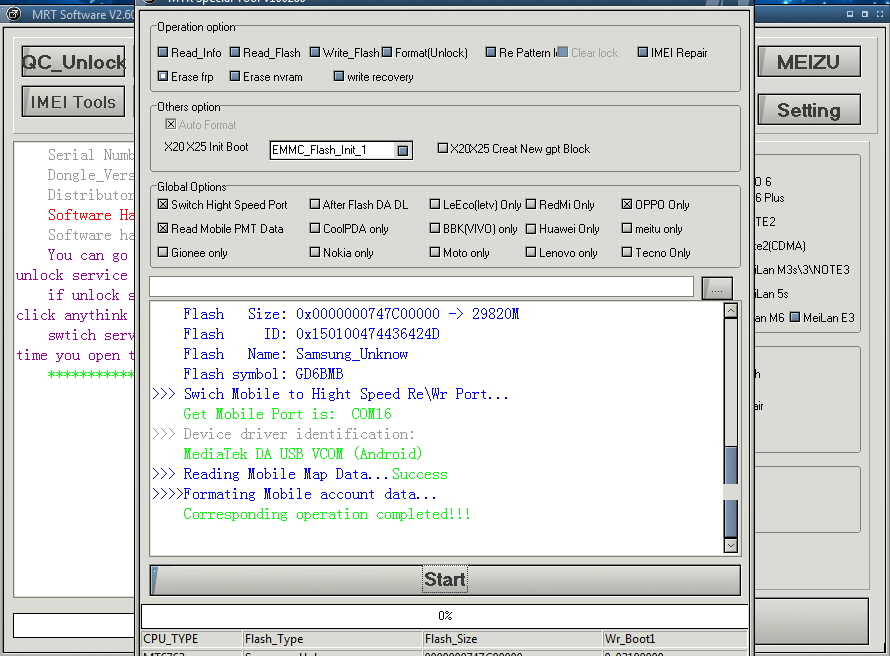Open the EMMC_Flash_Init_1 dropdown
The width and height of the screenshot is (890, 656).
[402, 150]
